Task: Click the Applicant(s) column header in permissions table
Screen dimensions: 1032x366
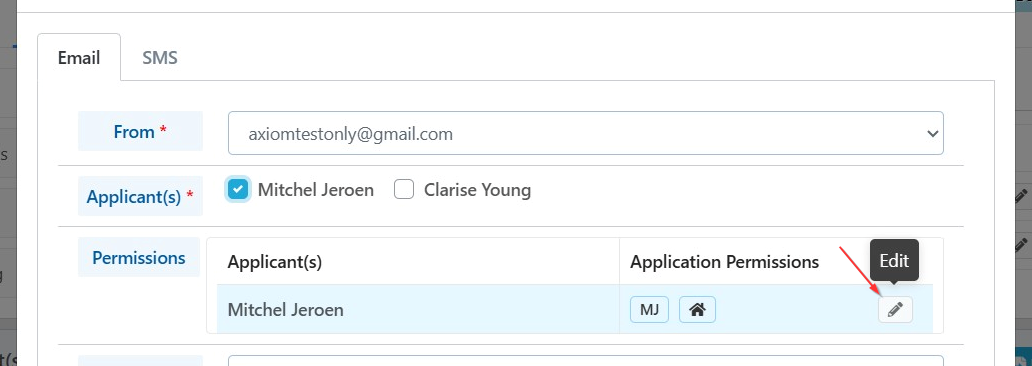Action: [x=274, y=262]
